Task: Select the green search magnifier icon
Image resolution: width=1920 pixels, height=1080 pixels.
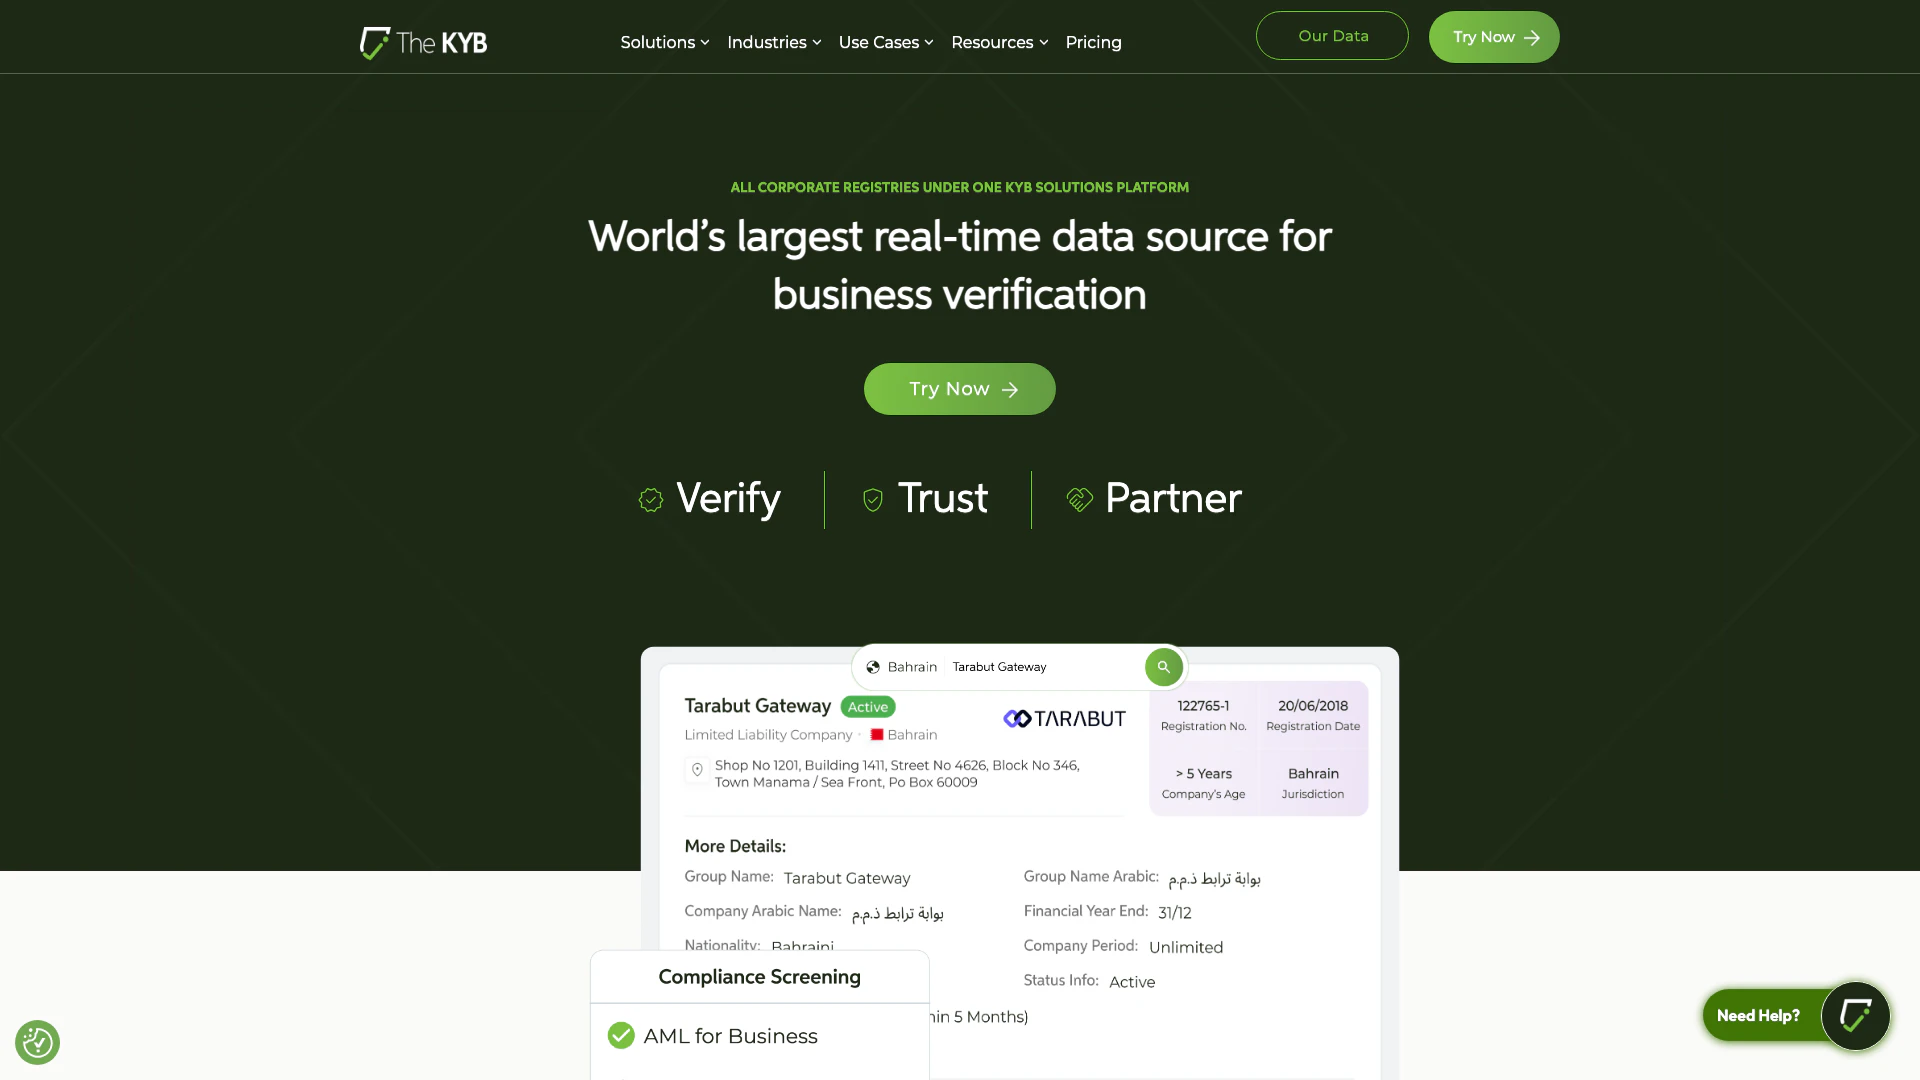Action: pyautogui.click(x=1163, y=667)
